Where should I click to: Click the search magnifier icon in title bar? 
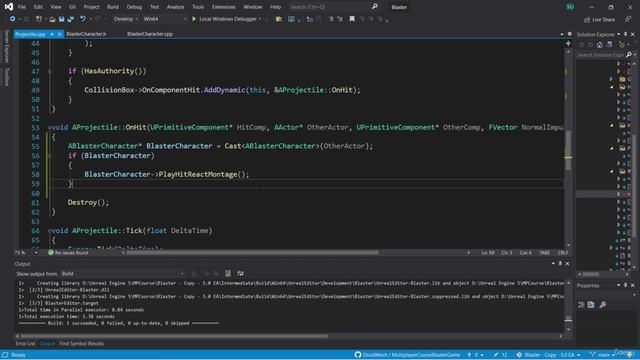tap(374, 7)
